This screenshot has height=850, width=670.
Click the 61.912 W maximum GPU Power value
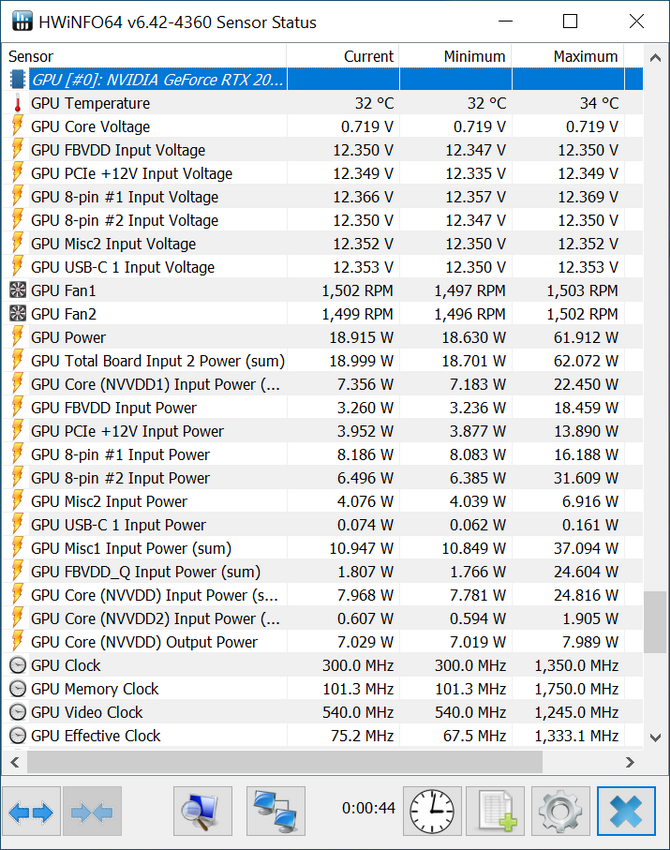586,337
